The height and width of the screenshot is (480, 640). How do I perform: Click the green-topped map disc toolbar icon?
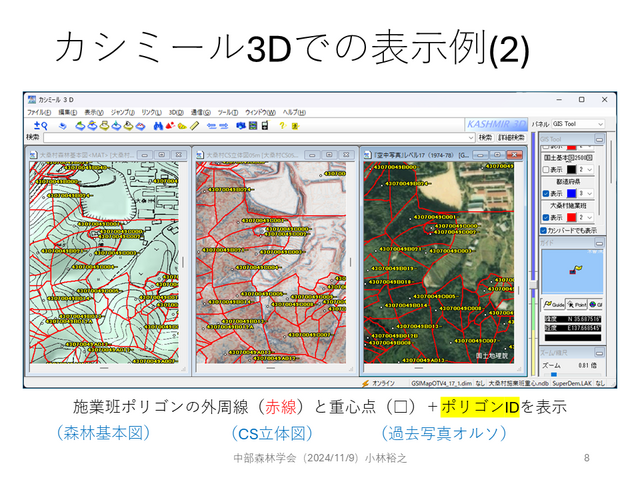(80, 126)
